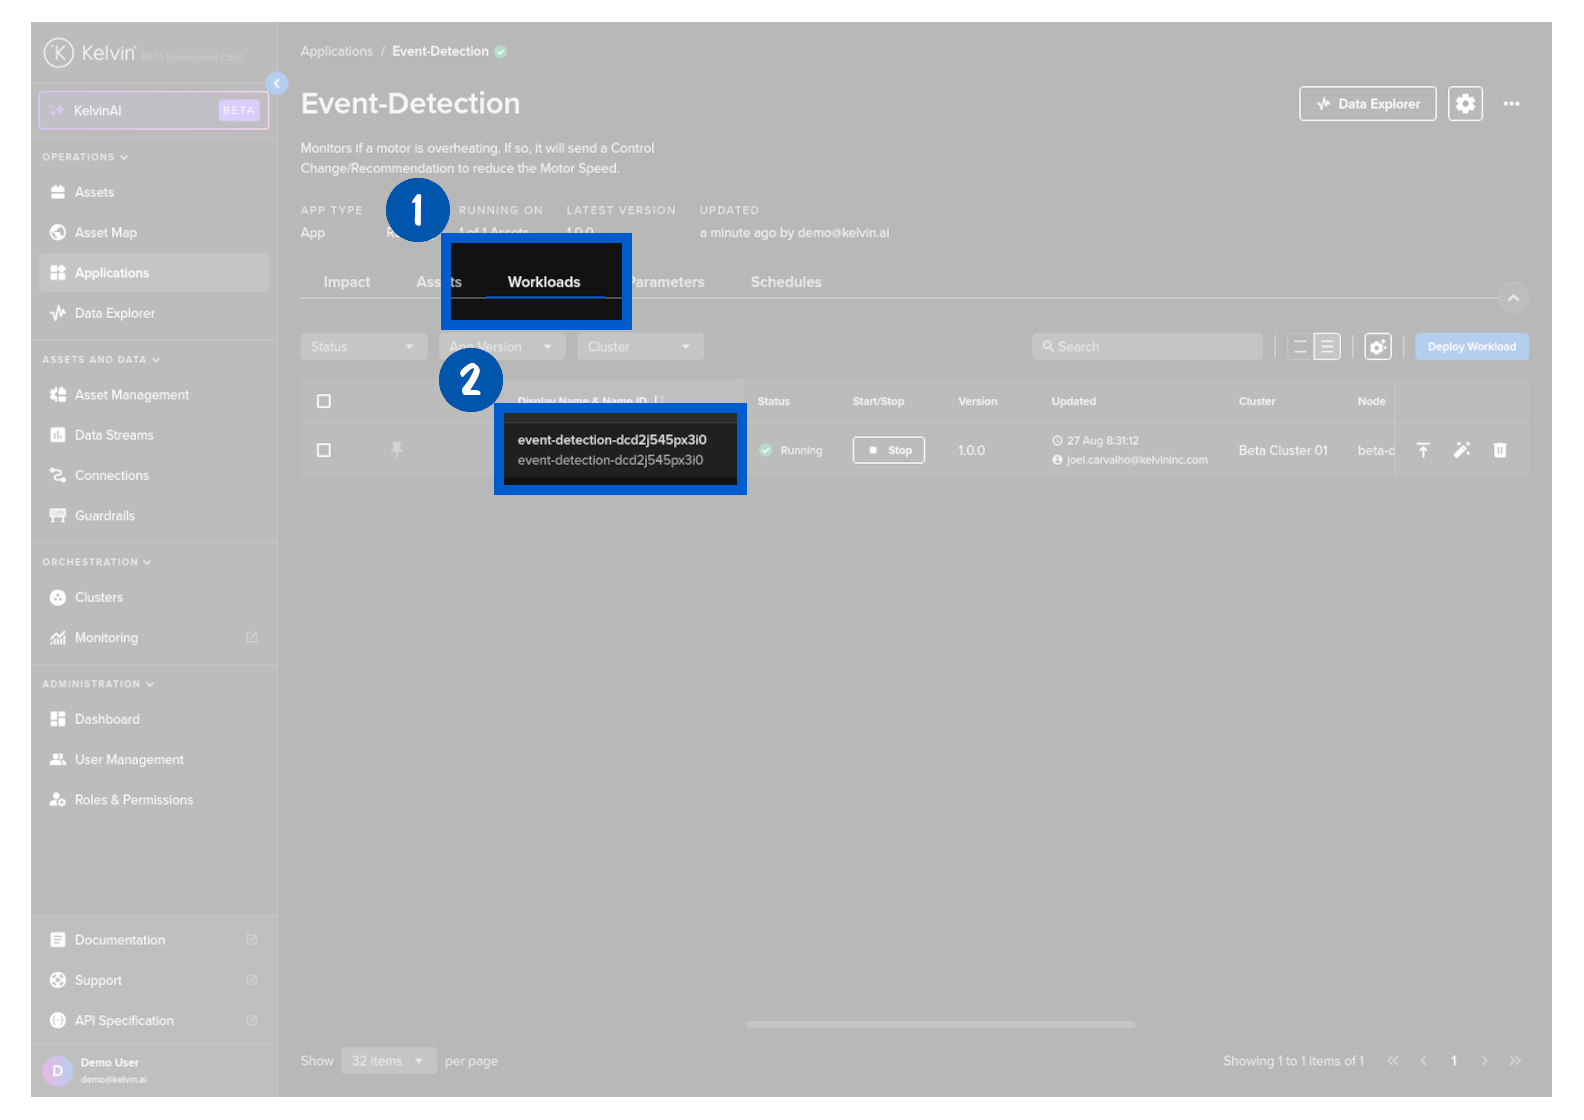Open the Support link
The image size is (1584, 1120).
tap(154, 980)
